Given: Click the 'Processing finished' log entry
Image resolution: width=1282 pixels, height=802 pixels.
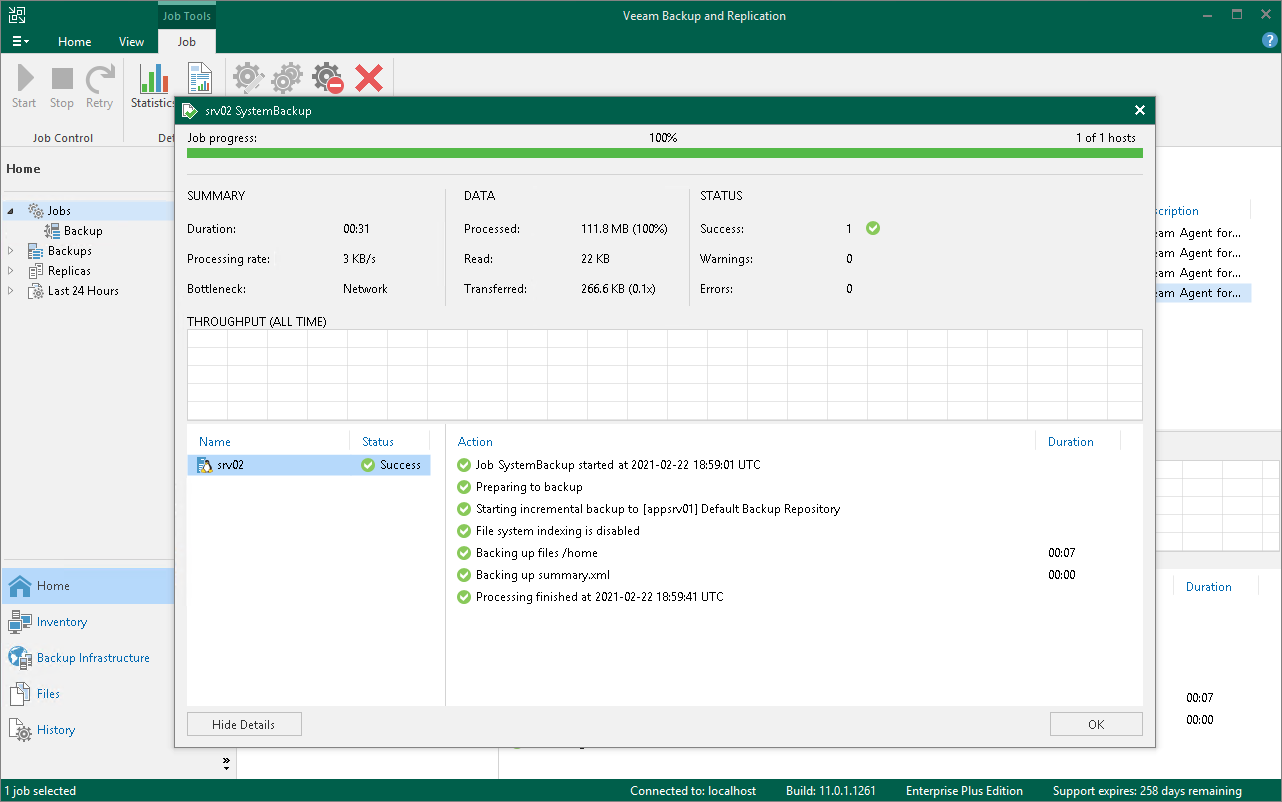Looking at the screenshot, I should point(600,597).
